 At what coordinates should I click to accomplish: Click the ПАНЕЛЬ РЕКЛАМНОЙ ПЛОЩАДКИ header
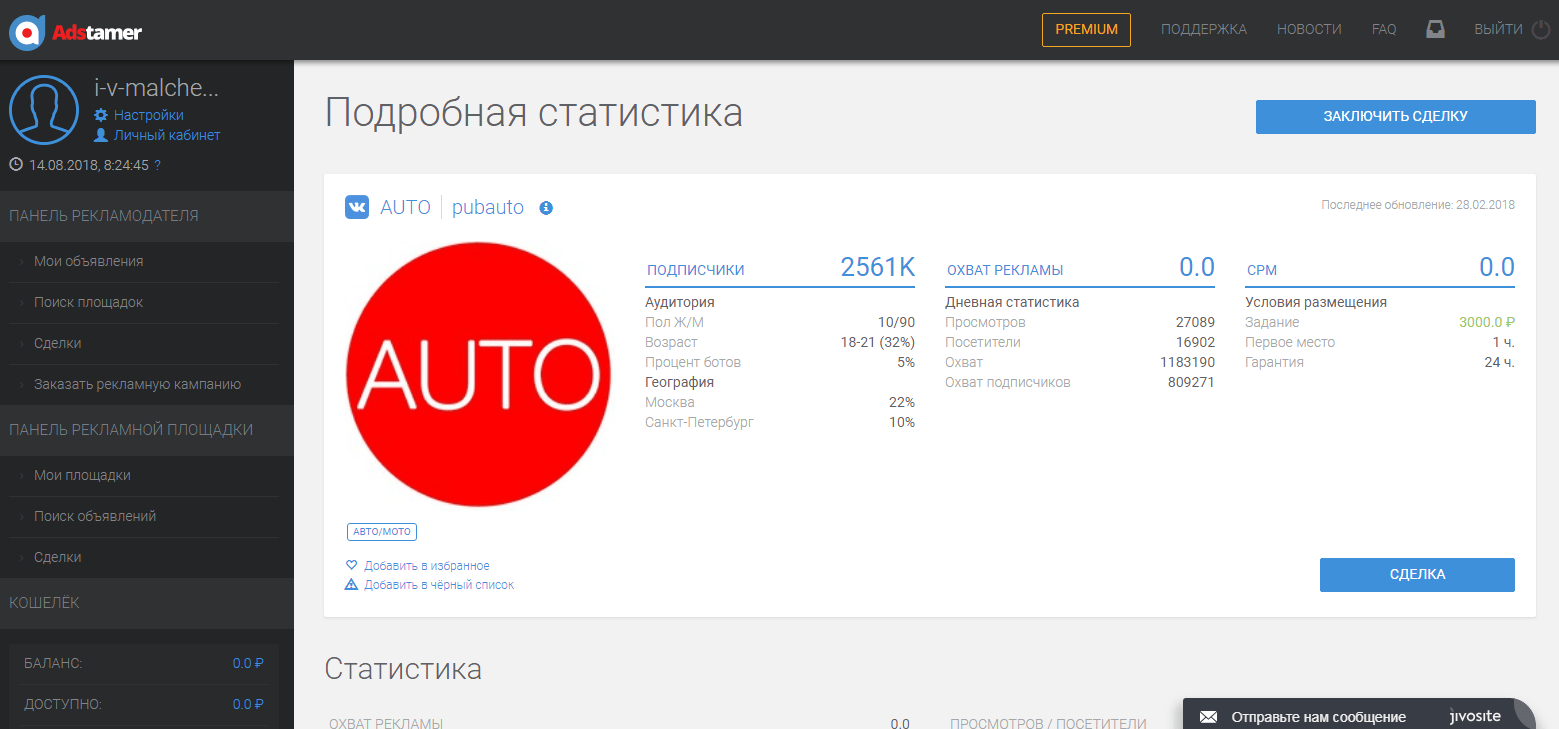147,430
